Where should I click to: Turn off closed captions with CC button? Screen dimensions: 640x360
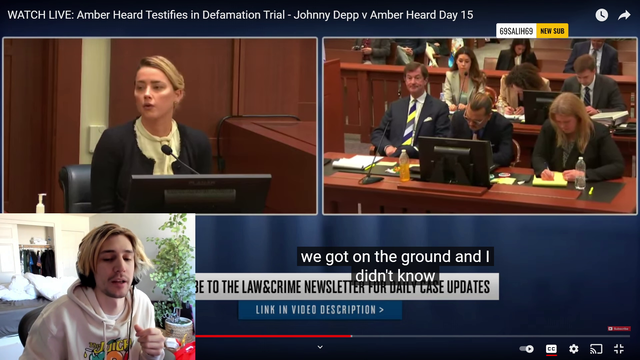[551, 349]
